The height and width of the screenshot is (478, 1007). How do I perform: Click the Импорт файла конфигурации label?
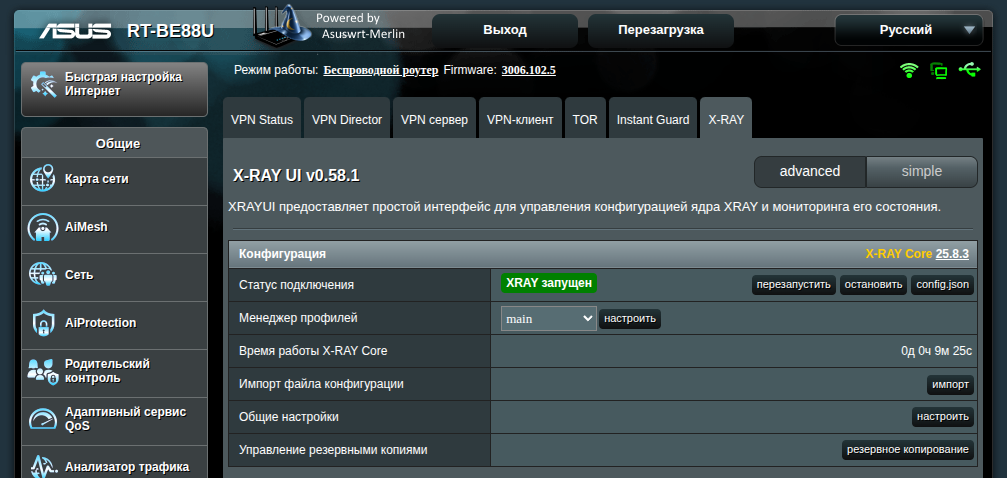click(321, 384)
